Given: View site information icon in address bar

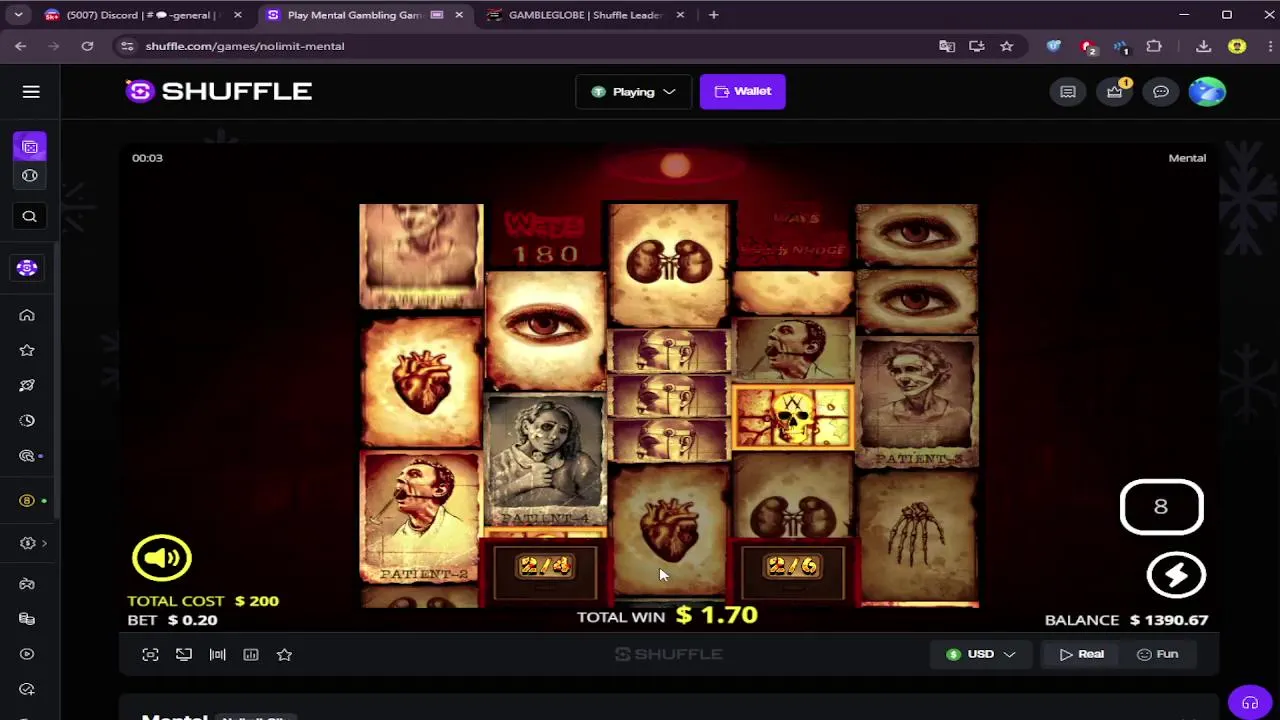Looking at the screenshot, I should pos(126,46).
